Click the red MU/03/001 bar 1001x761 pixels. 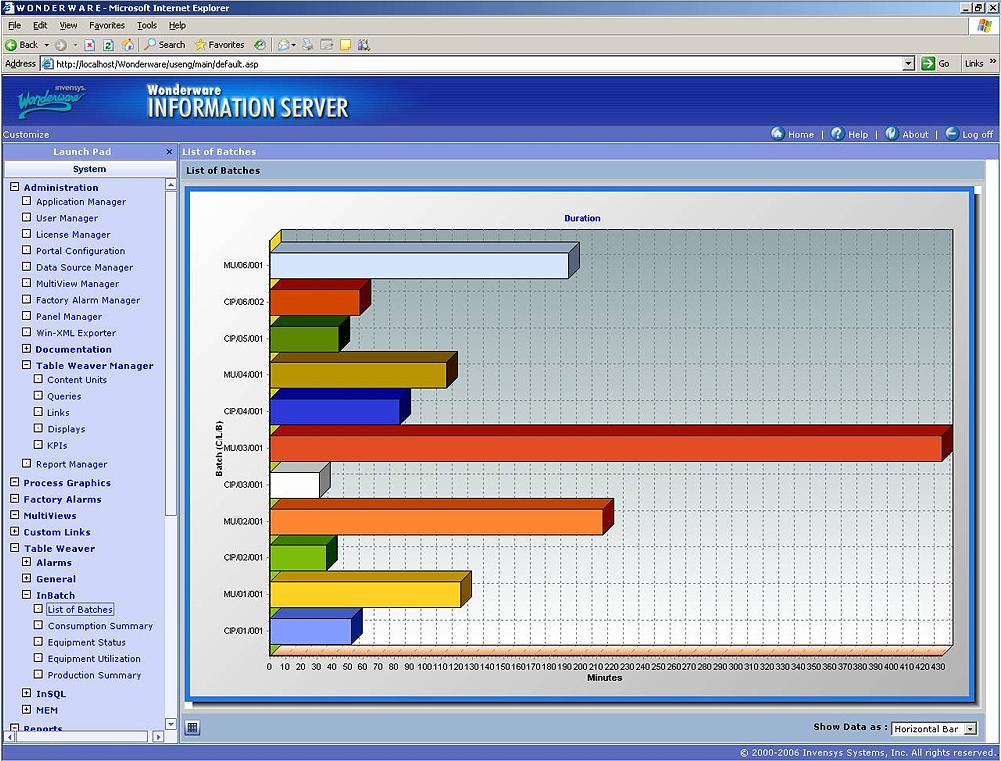(x=605, y=448)
